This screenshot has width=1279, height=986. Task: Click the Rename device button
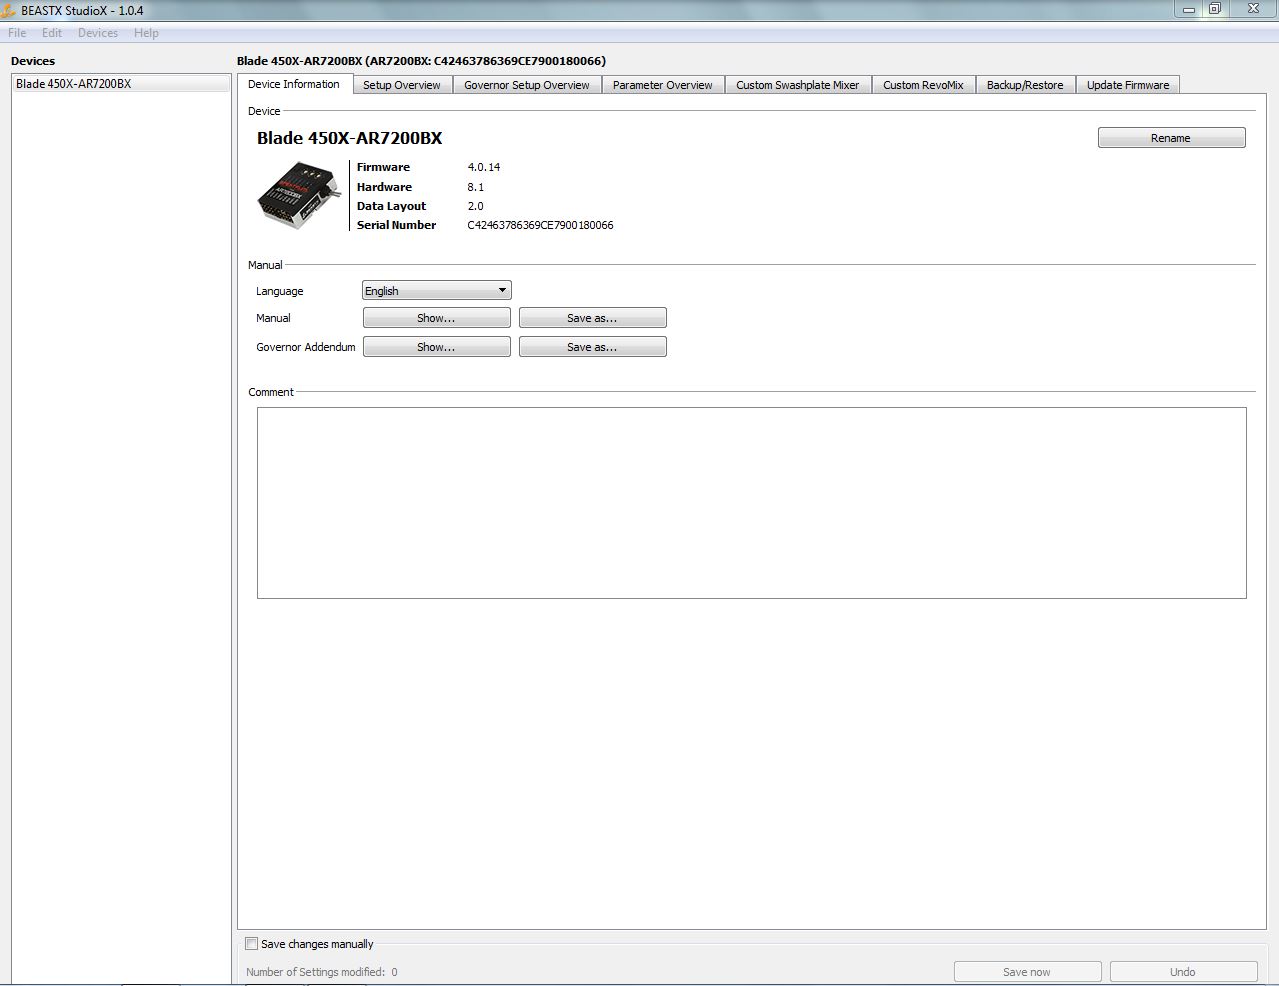pos(1171,138)
